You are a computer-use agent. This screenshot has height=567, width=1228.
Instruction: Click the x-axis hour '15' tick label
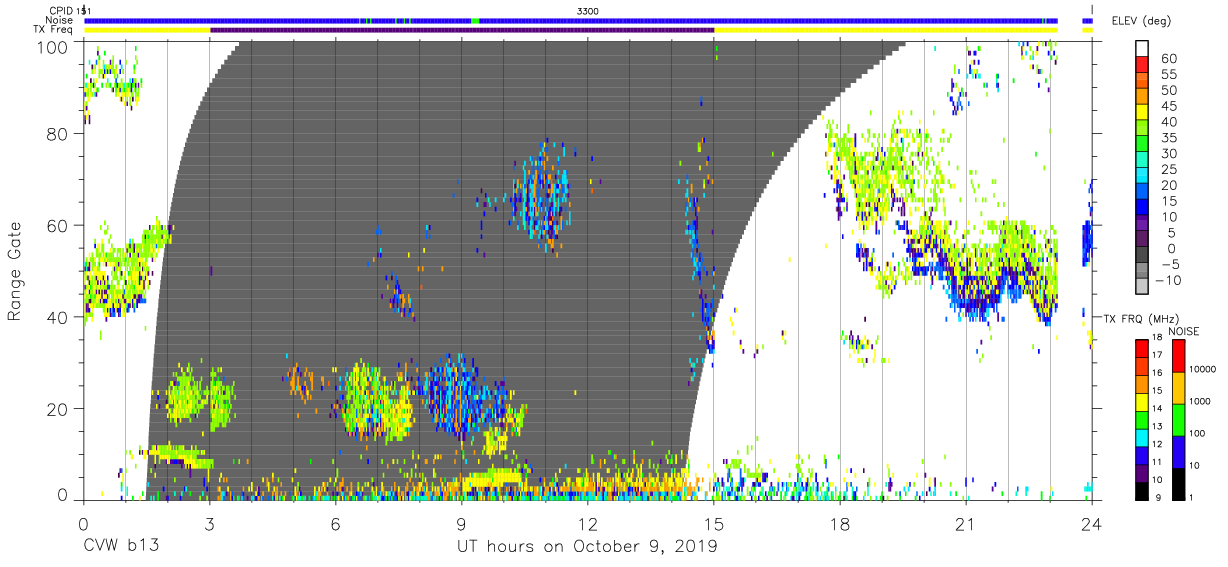click(x=714, y=523)
